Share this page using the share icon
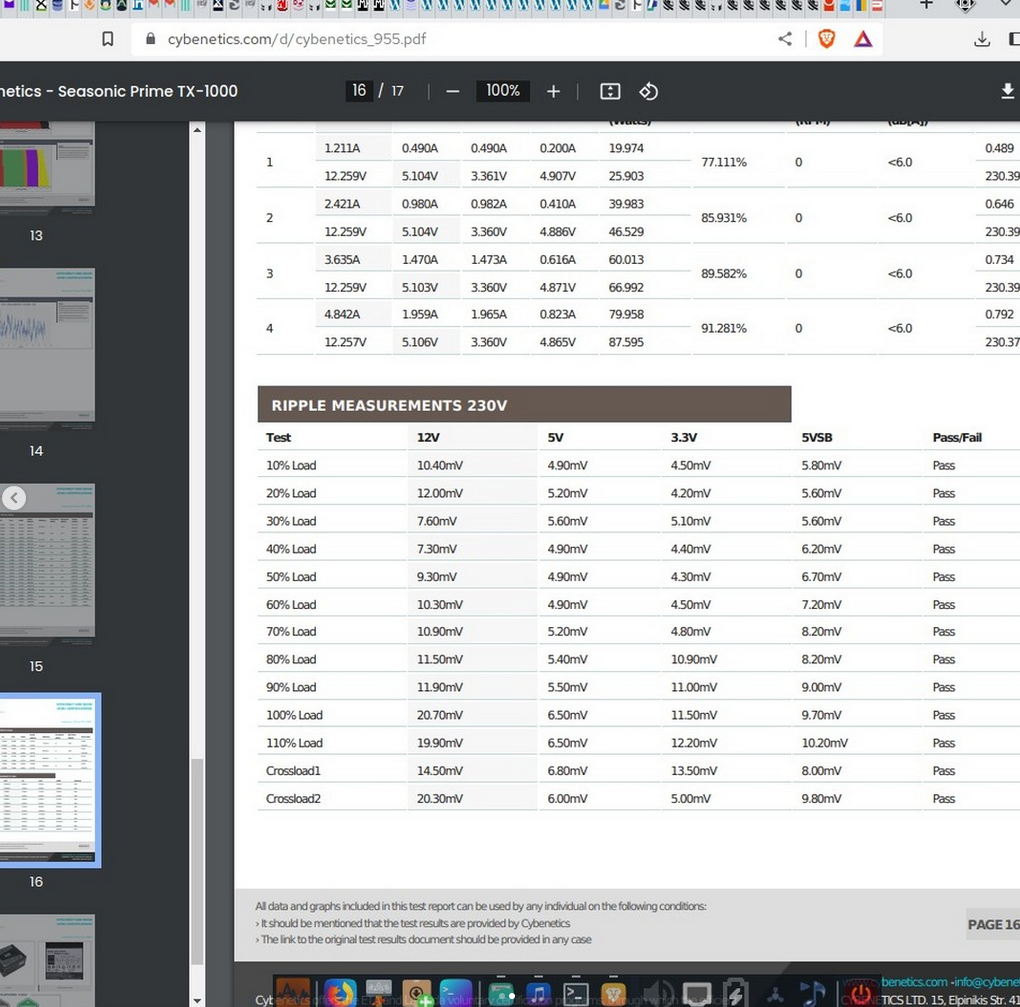Screen dimensions: 1020x1007 click(x=785, y=39)
